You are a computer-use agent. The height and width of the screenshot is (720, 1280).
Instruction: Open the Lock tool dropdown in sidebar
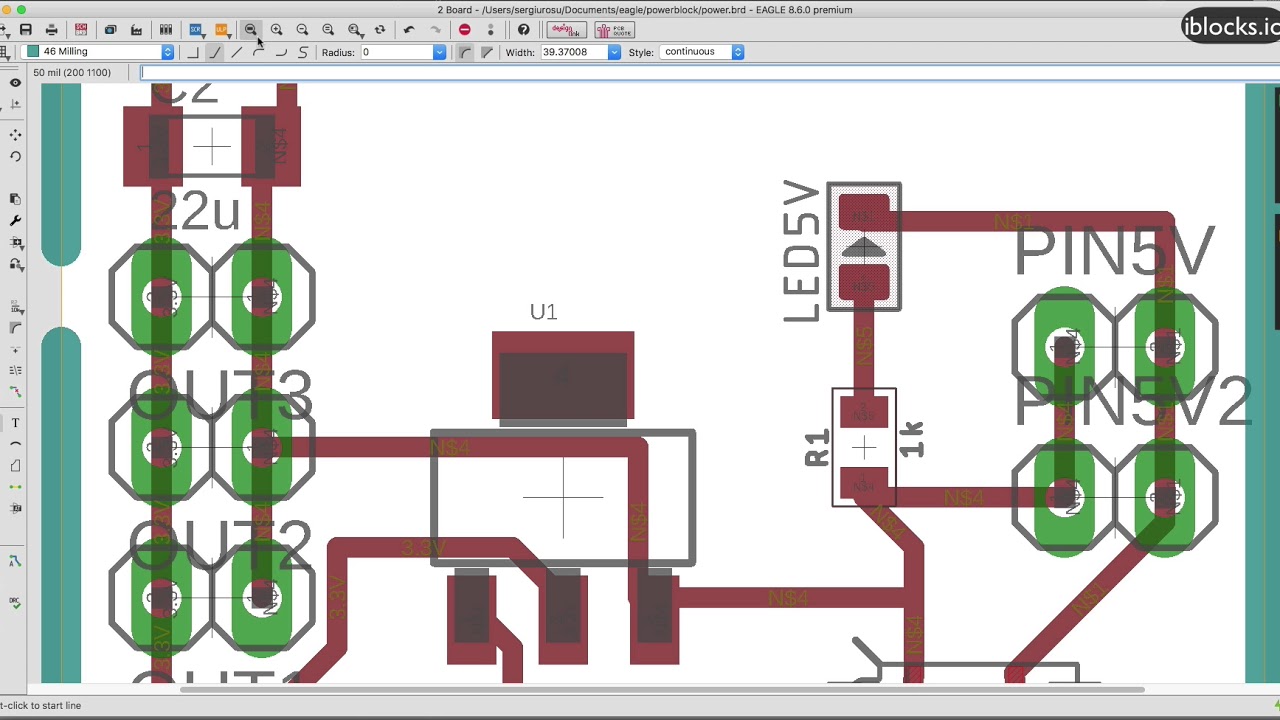(16, 264)
